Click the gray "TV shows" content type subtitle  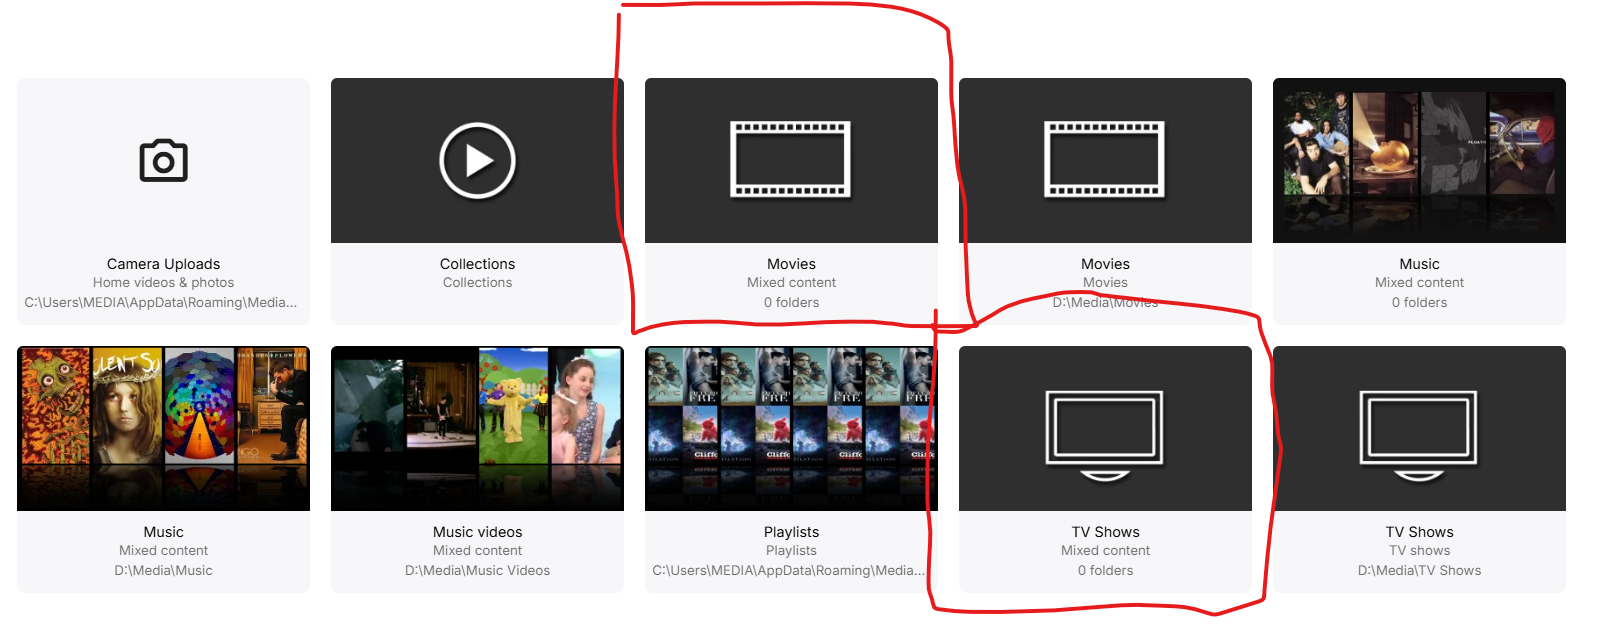point(1419,551)
